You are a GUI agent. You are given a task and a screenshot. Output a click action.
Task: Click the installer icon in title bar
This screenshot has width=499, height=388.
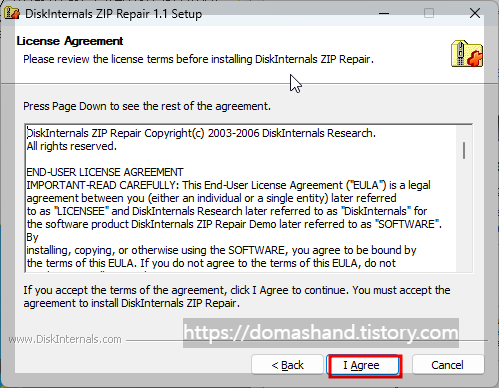12,13
